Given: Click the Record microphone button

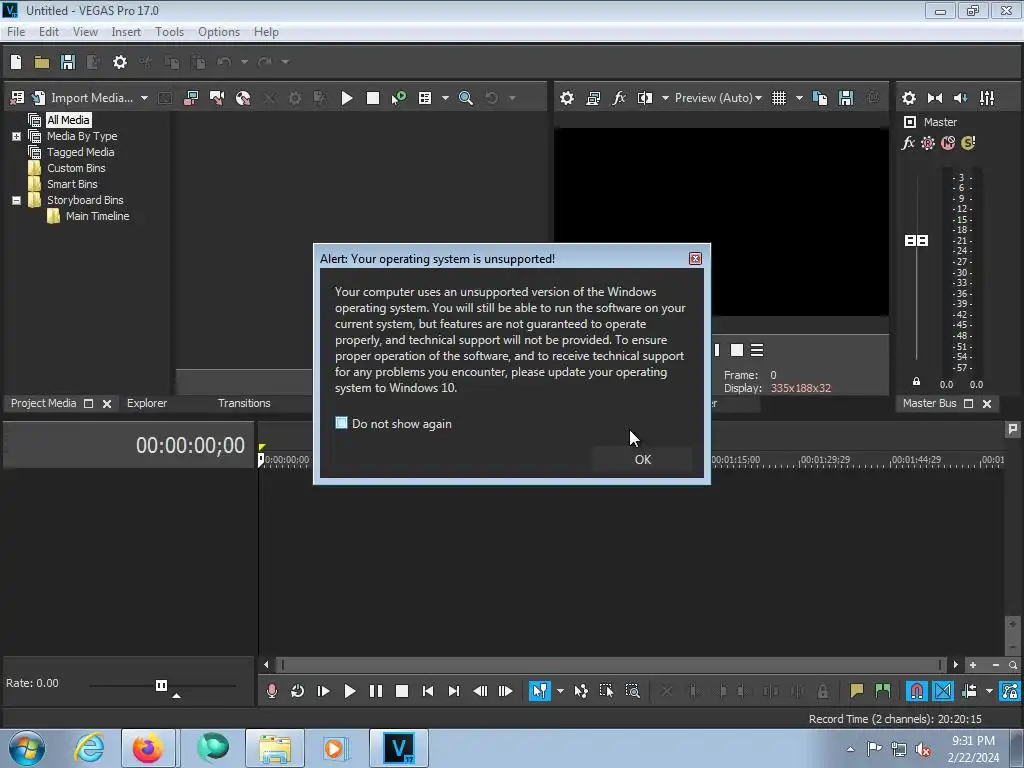Looking at the screenshot, I should [272, 691].
